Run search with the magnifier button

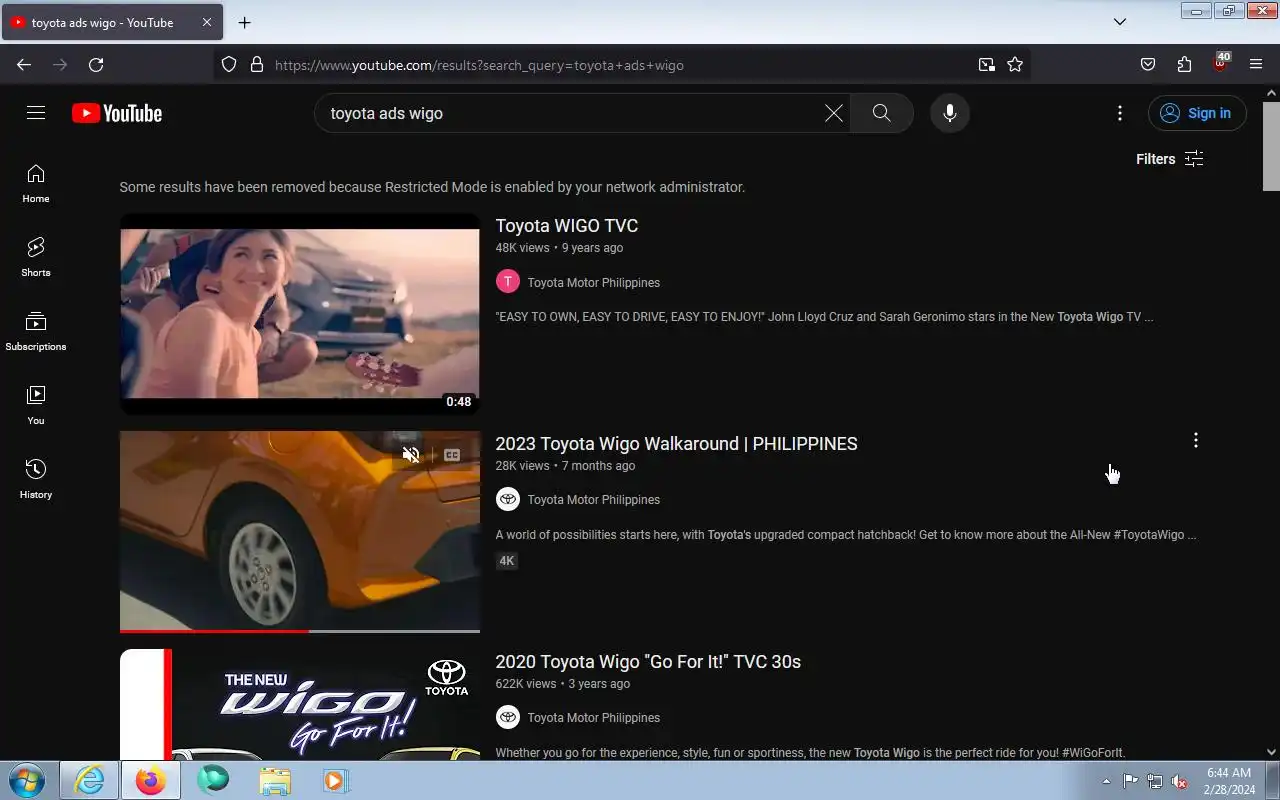[x=881, y=113]
